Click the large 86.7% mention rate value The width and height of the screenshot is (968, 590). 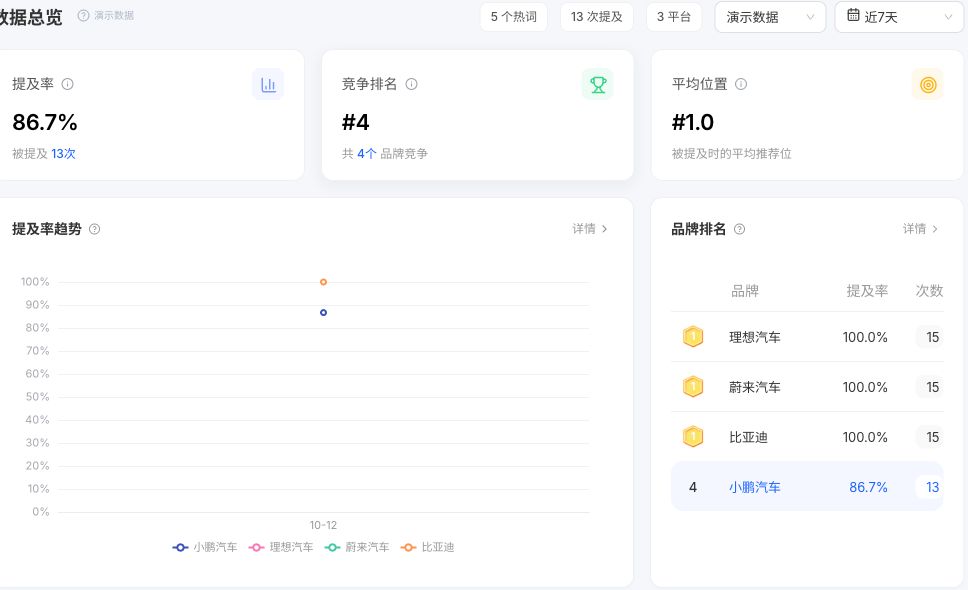(x=45, y=122)
